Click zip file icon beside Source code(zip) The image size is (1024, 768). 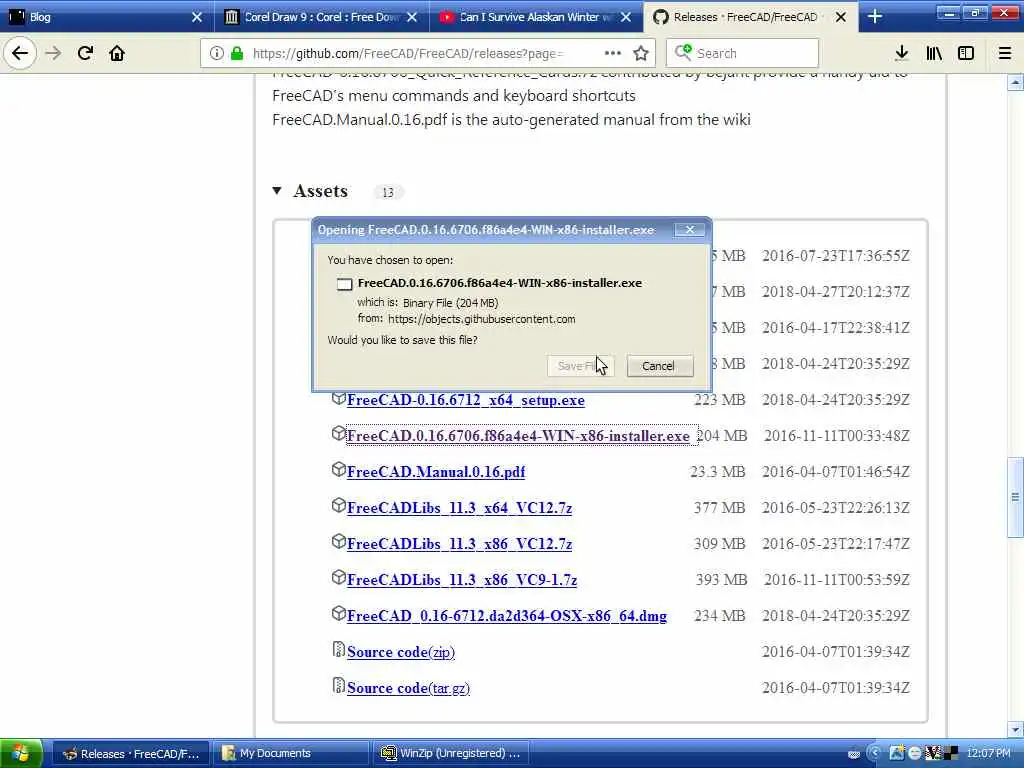[338, 649]
